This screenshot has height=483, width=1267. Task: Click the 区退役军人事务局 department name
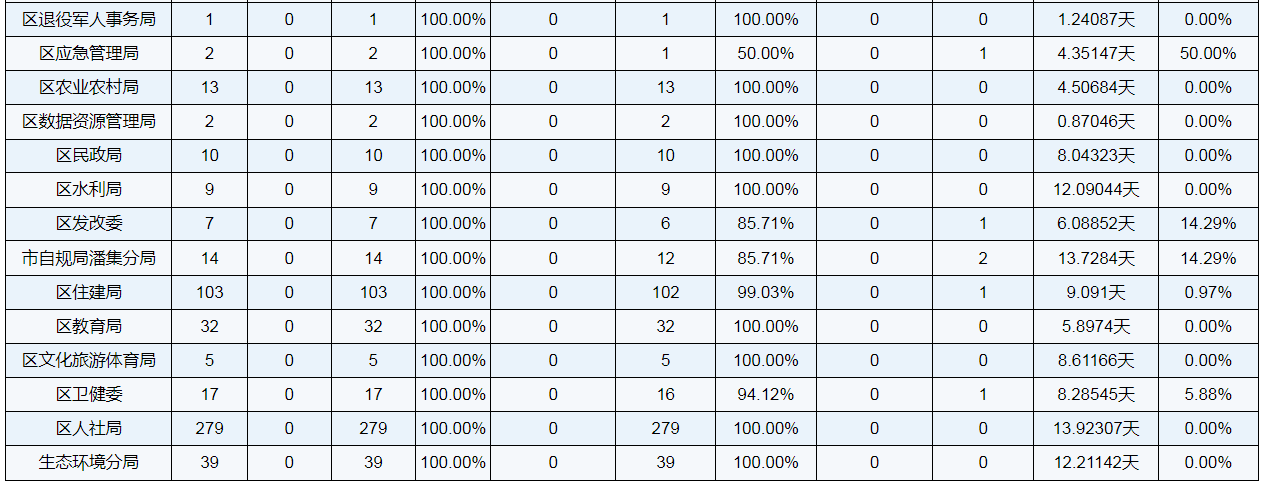pos(89,19)
